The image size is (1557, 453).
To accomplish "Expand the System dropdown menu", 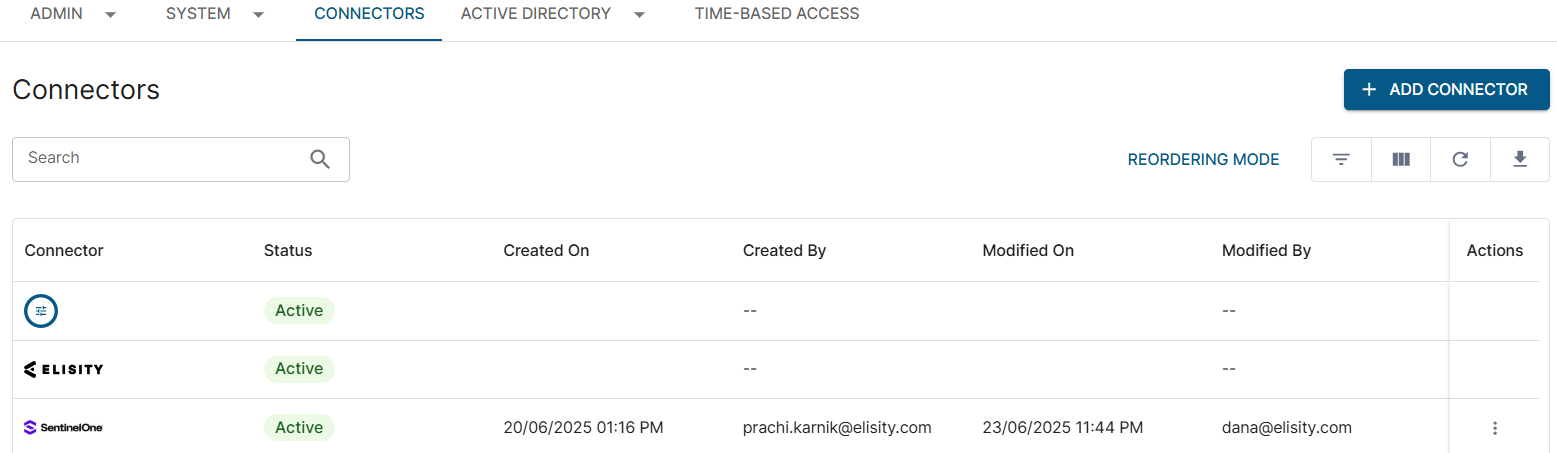I will (215, 15).
